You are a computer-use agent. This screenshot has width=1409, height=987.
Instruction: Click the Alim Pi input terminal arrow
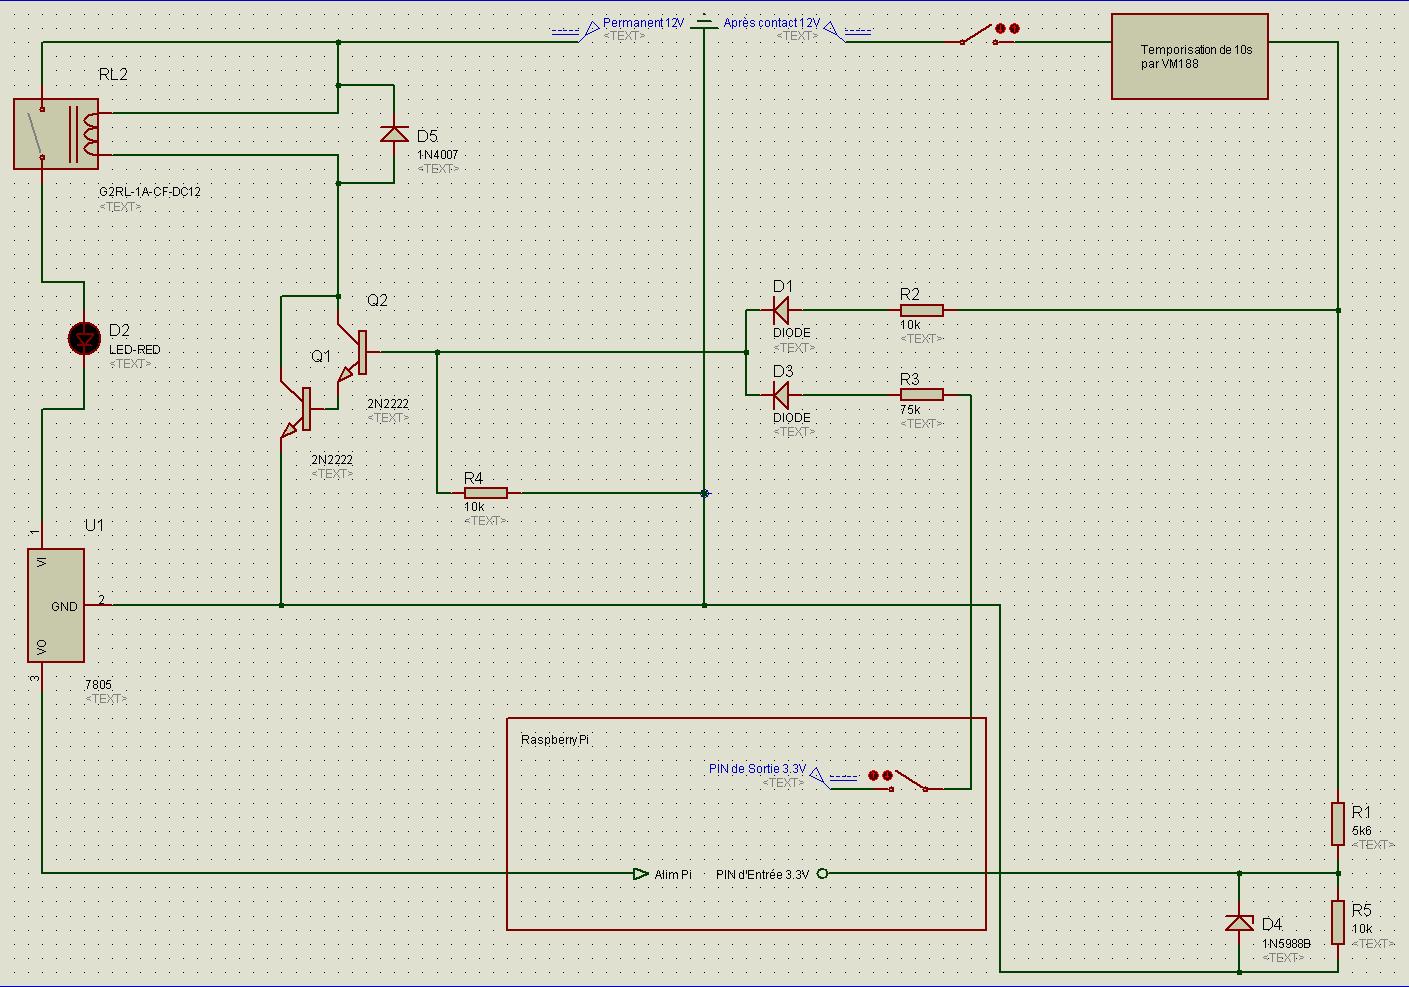coord(641,873)
